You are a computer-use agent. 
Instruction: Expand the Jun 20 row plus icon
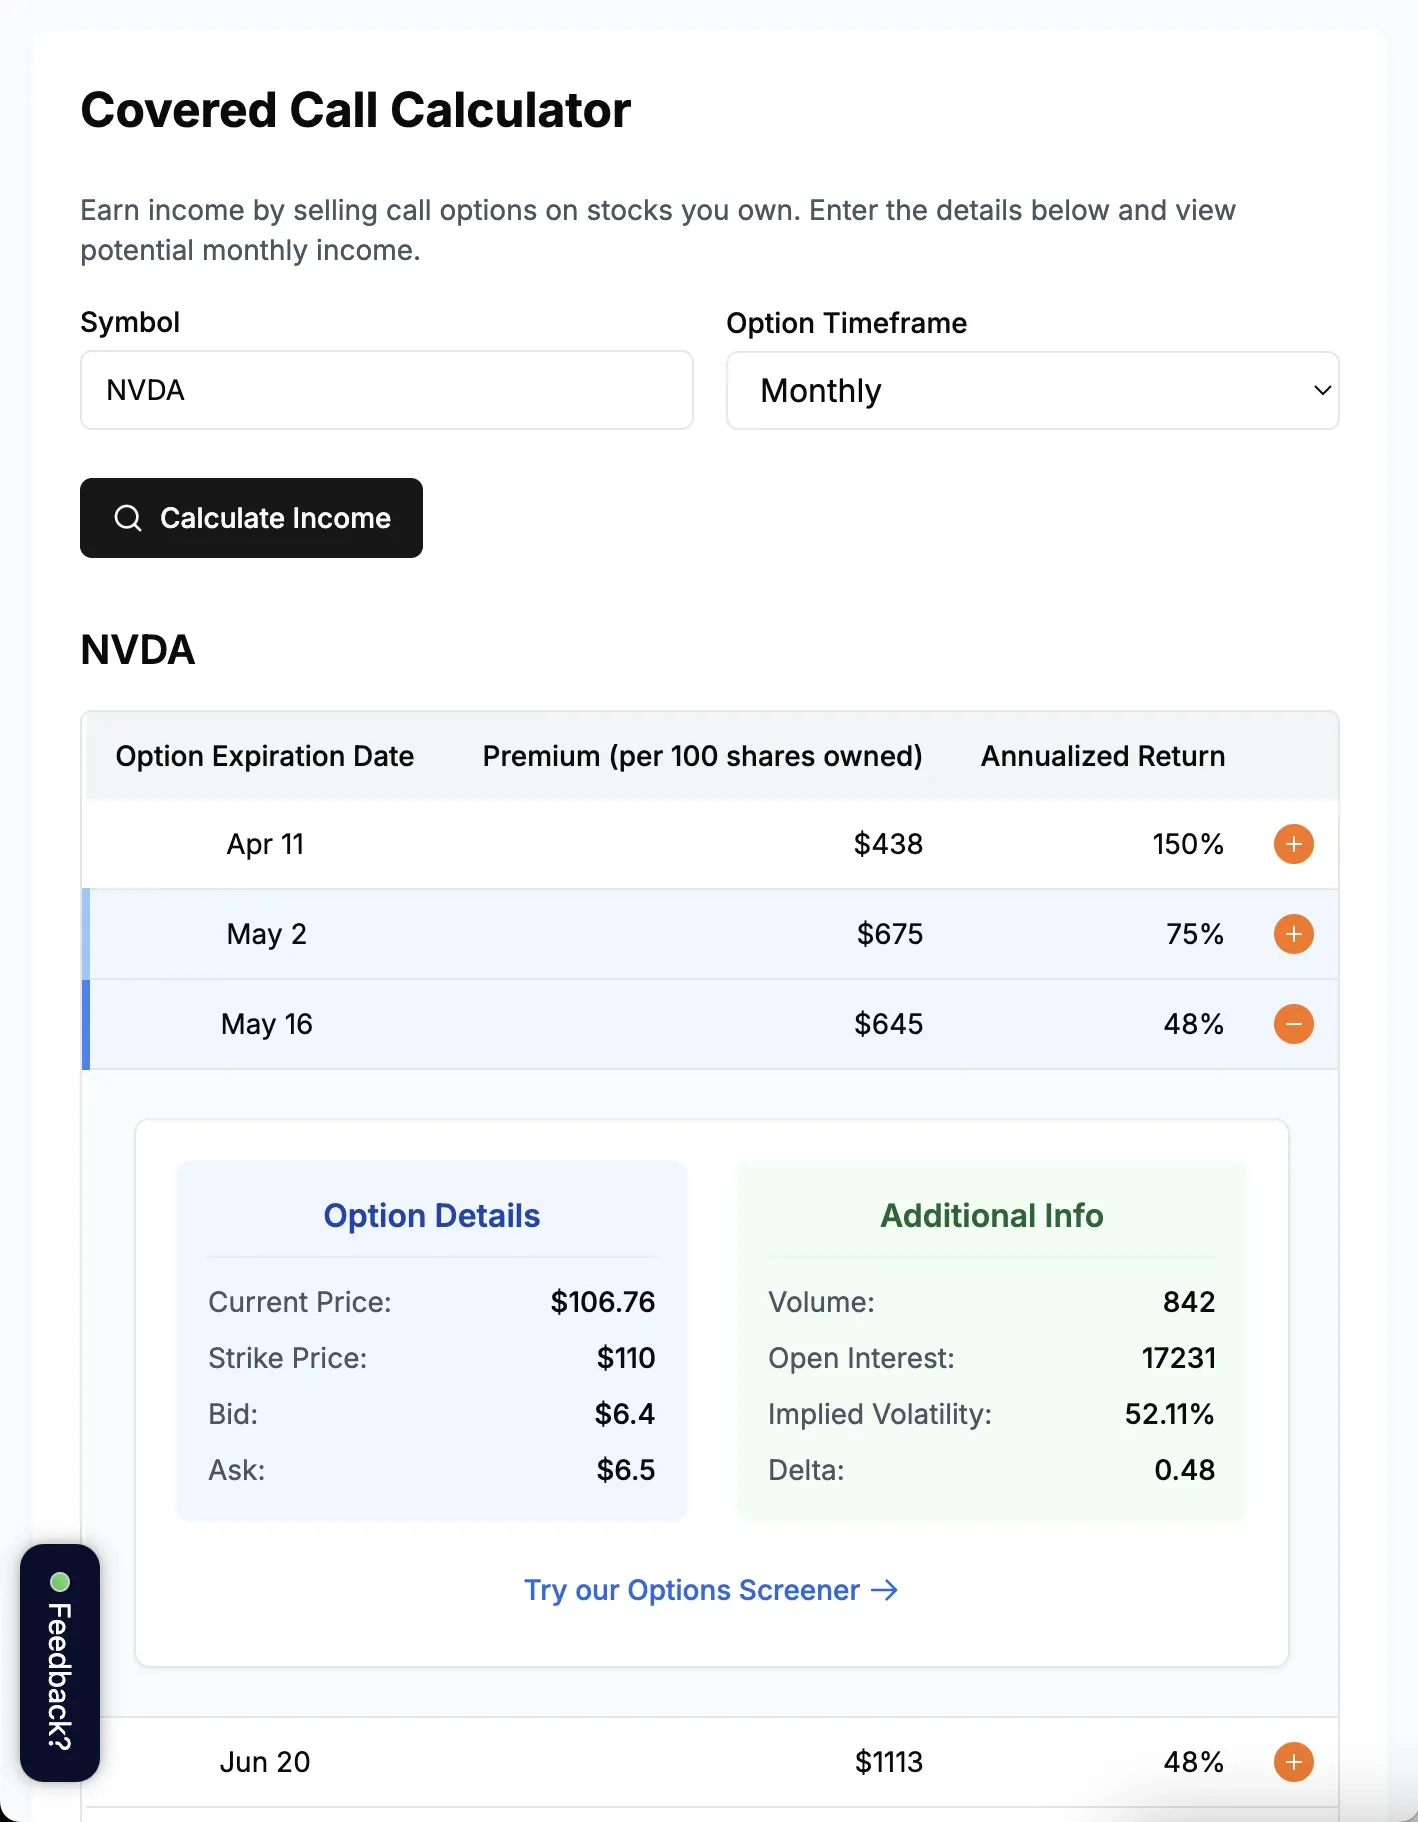click(x=1293, y=1762)
